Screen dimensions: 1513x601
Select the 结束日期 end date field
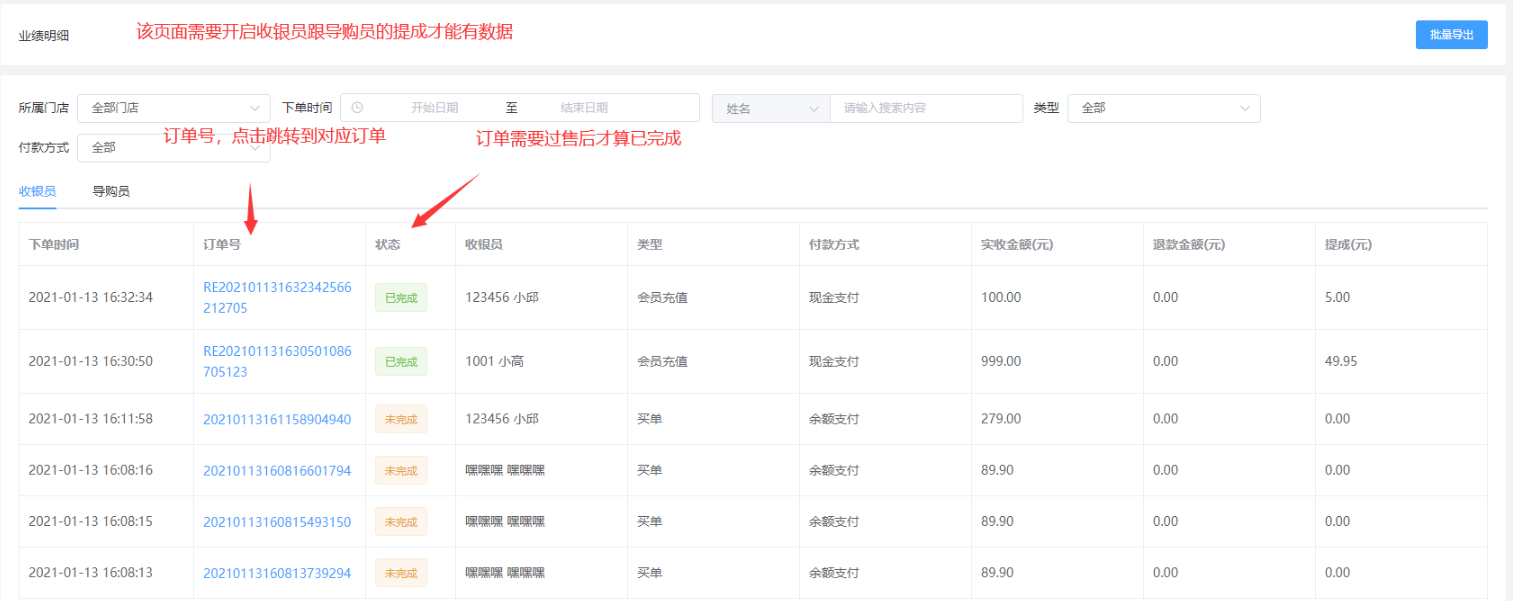click(584, 108)
